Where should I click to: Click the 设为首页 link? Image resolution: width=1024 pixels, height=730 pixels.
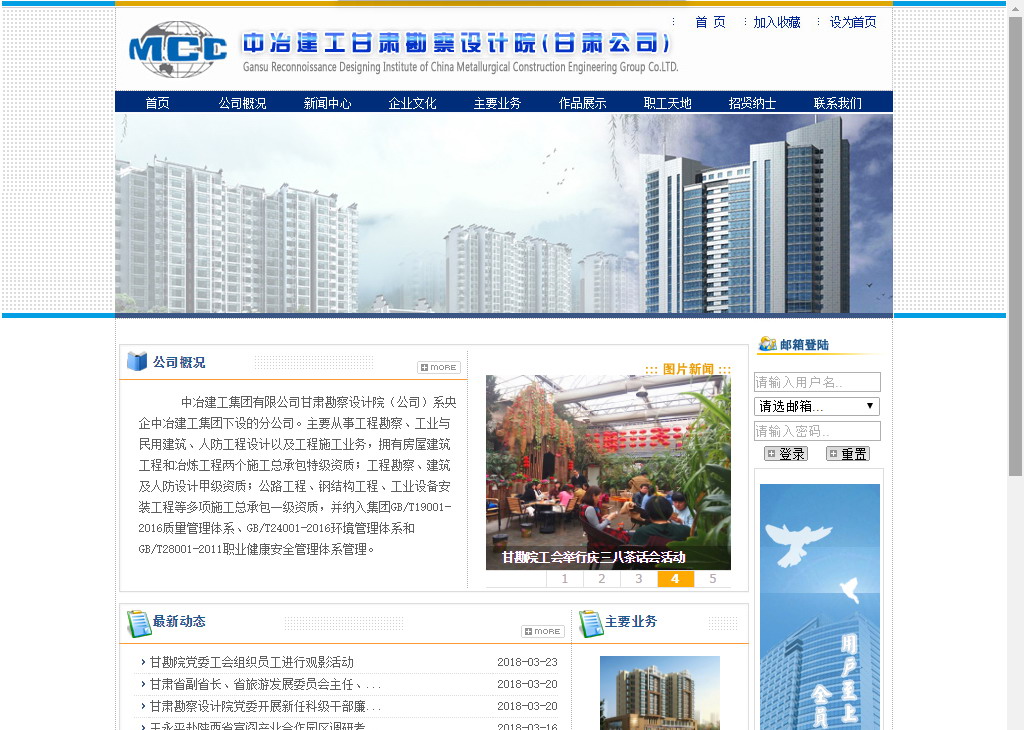[x=853, y=22]
